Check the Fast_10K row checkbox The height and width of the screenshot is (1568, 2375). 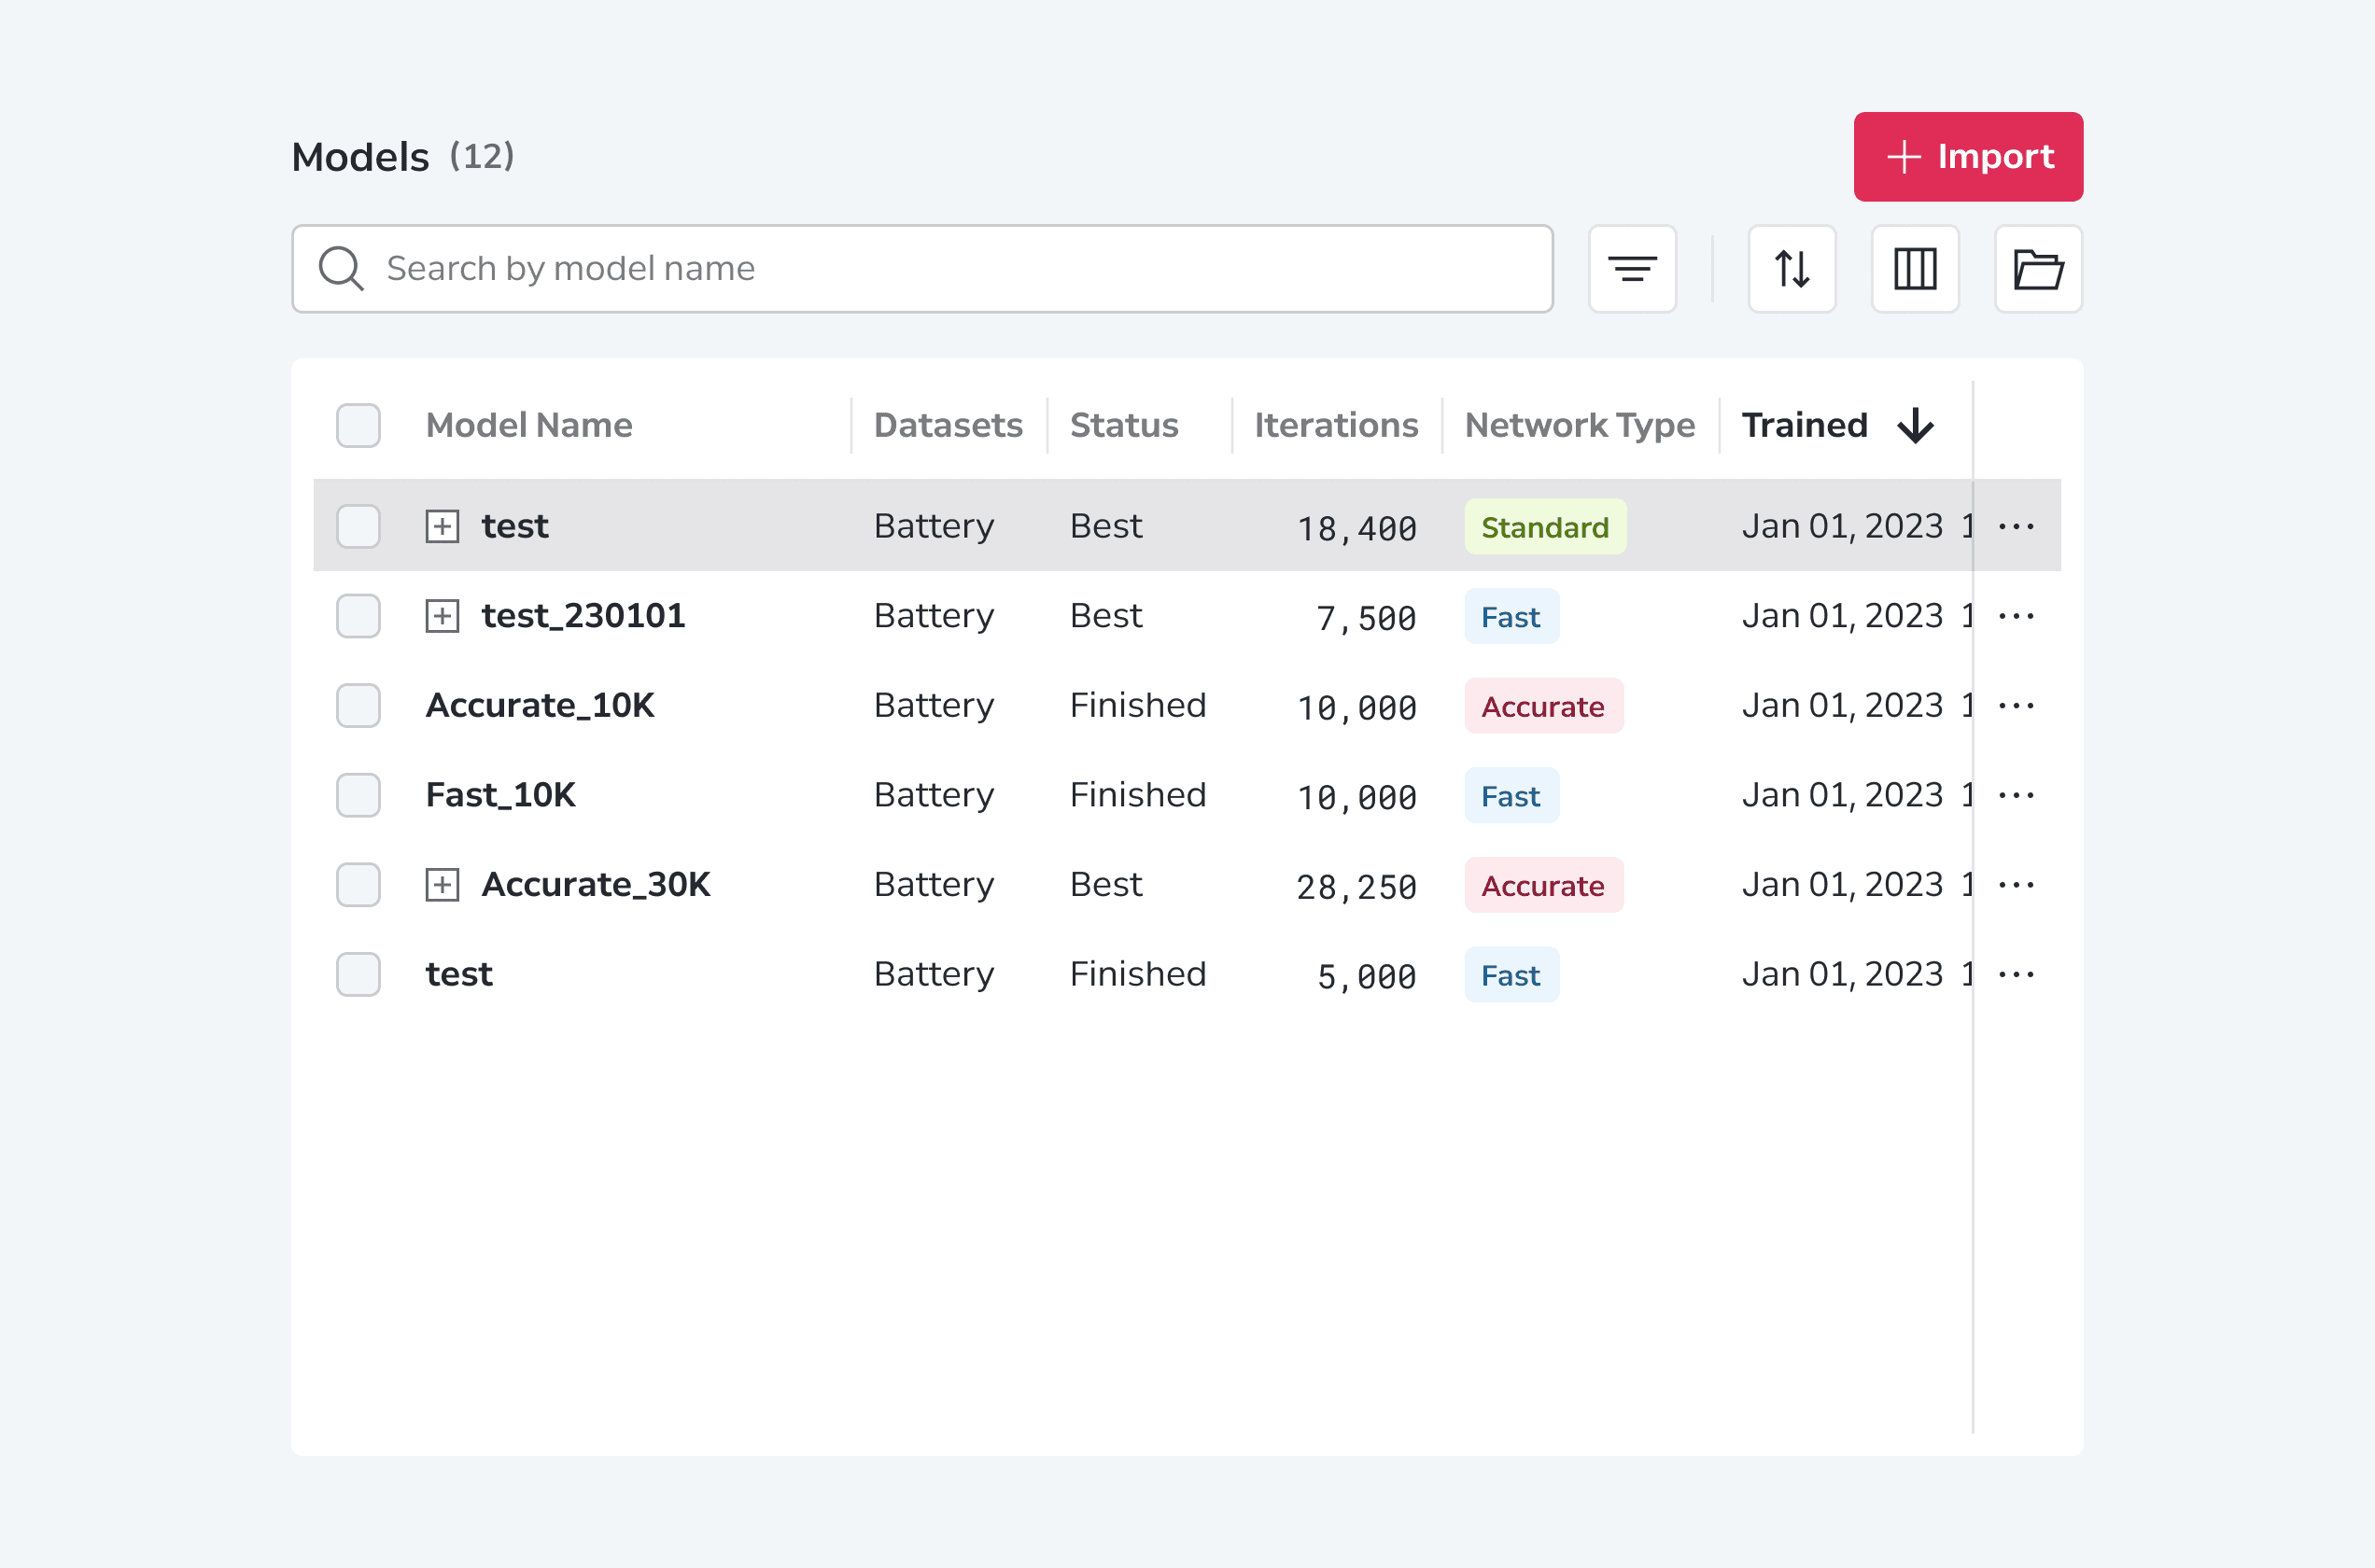(x=358, y=795)
